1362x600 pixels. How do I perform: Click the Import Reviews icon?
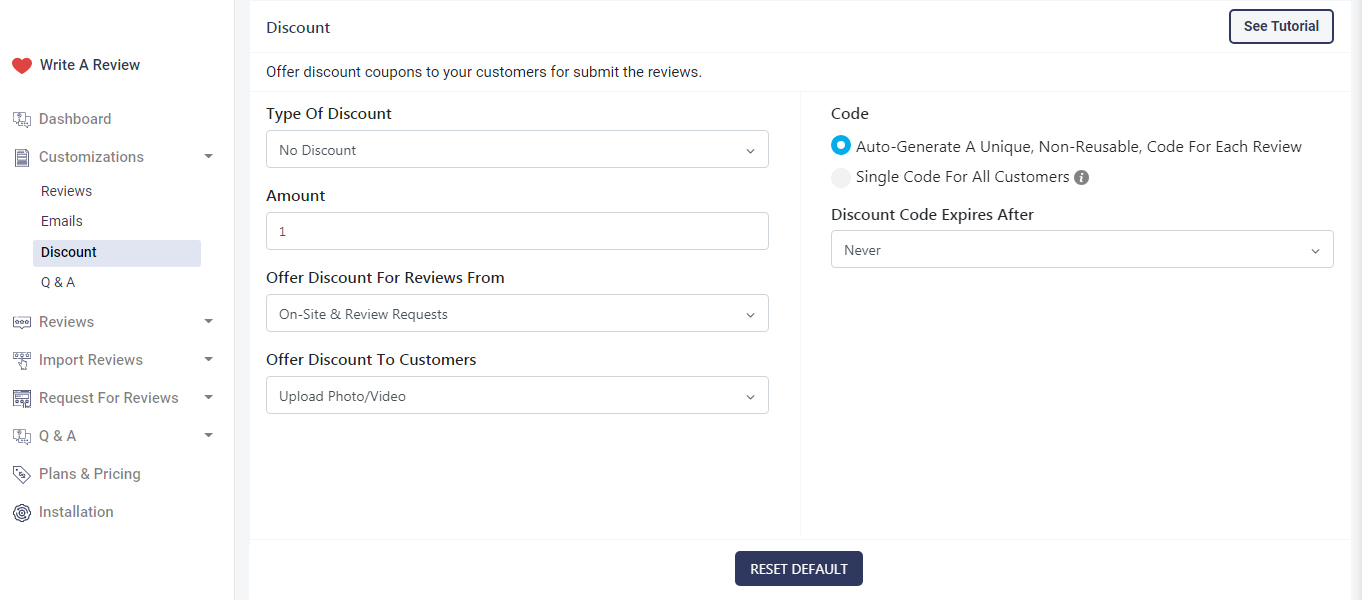21,360
